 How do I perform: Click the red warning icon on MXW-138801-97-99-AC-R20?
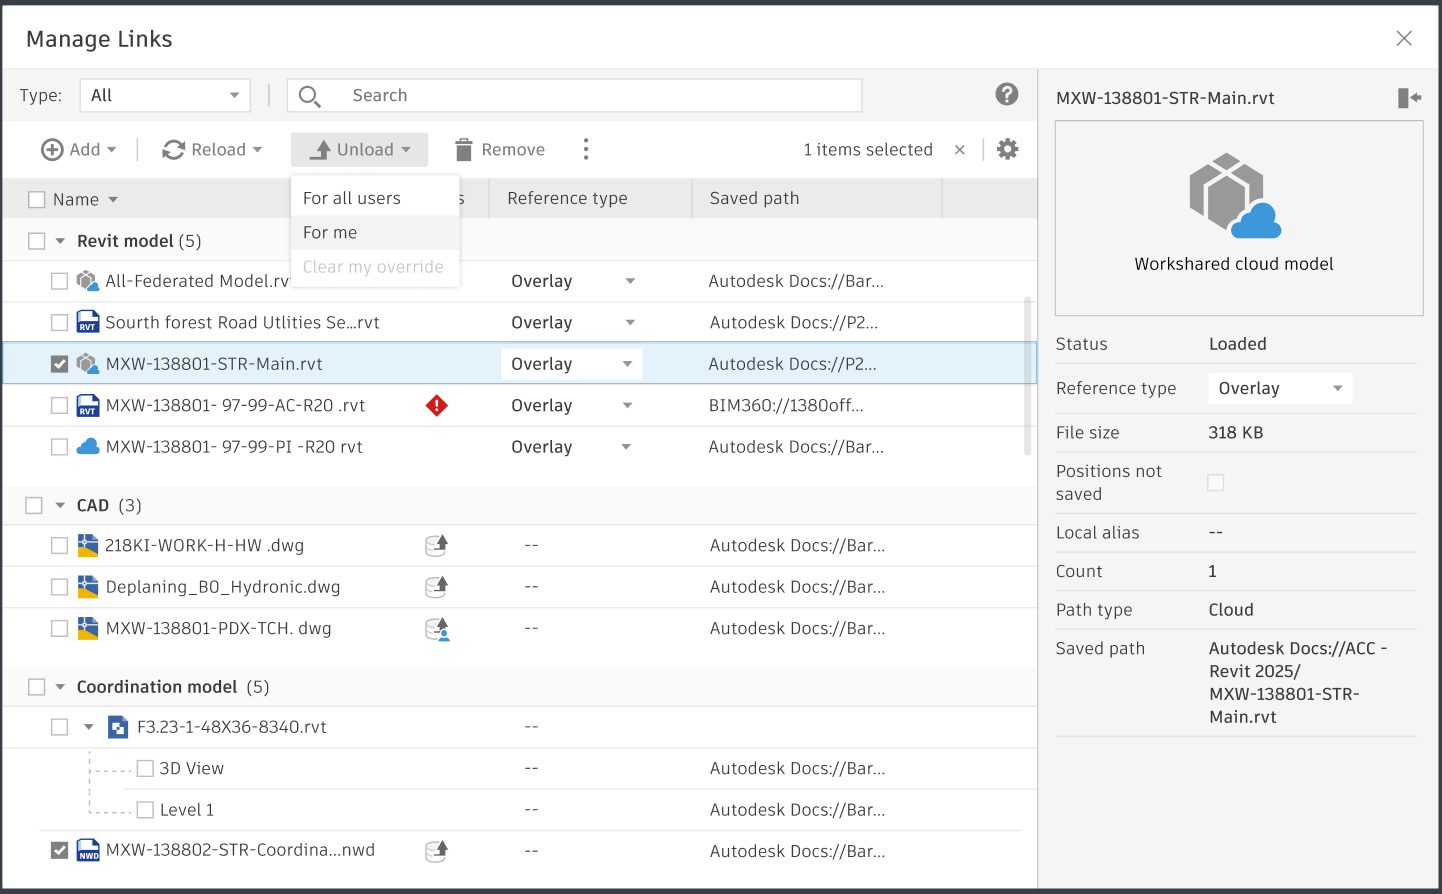437,405
